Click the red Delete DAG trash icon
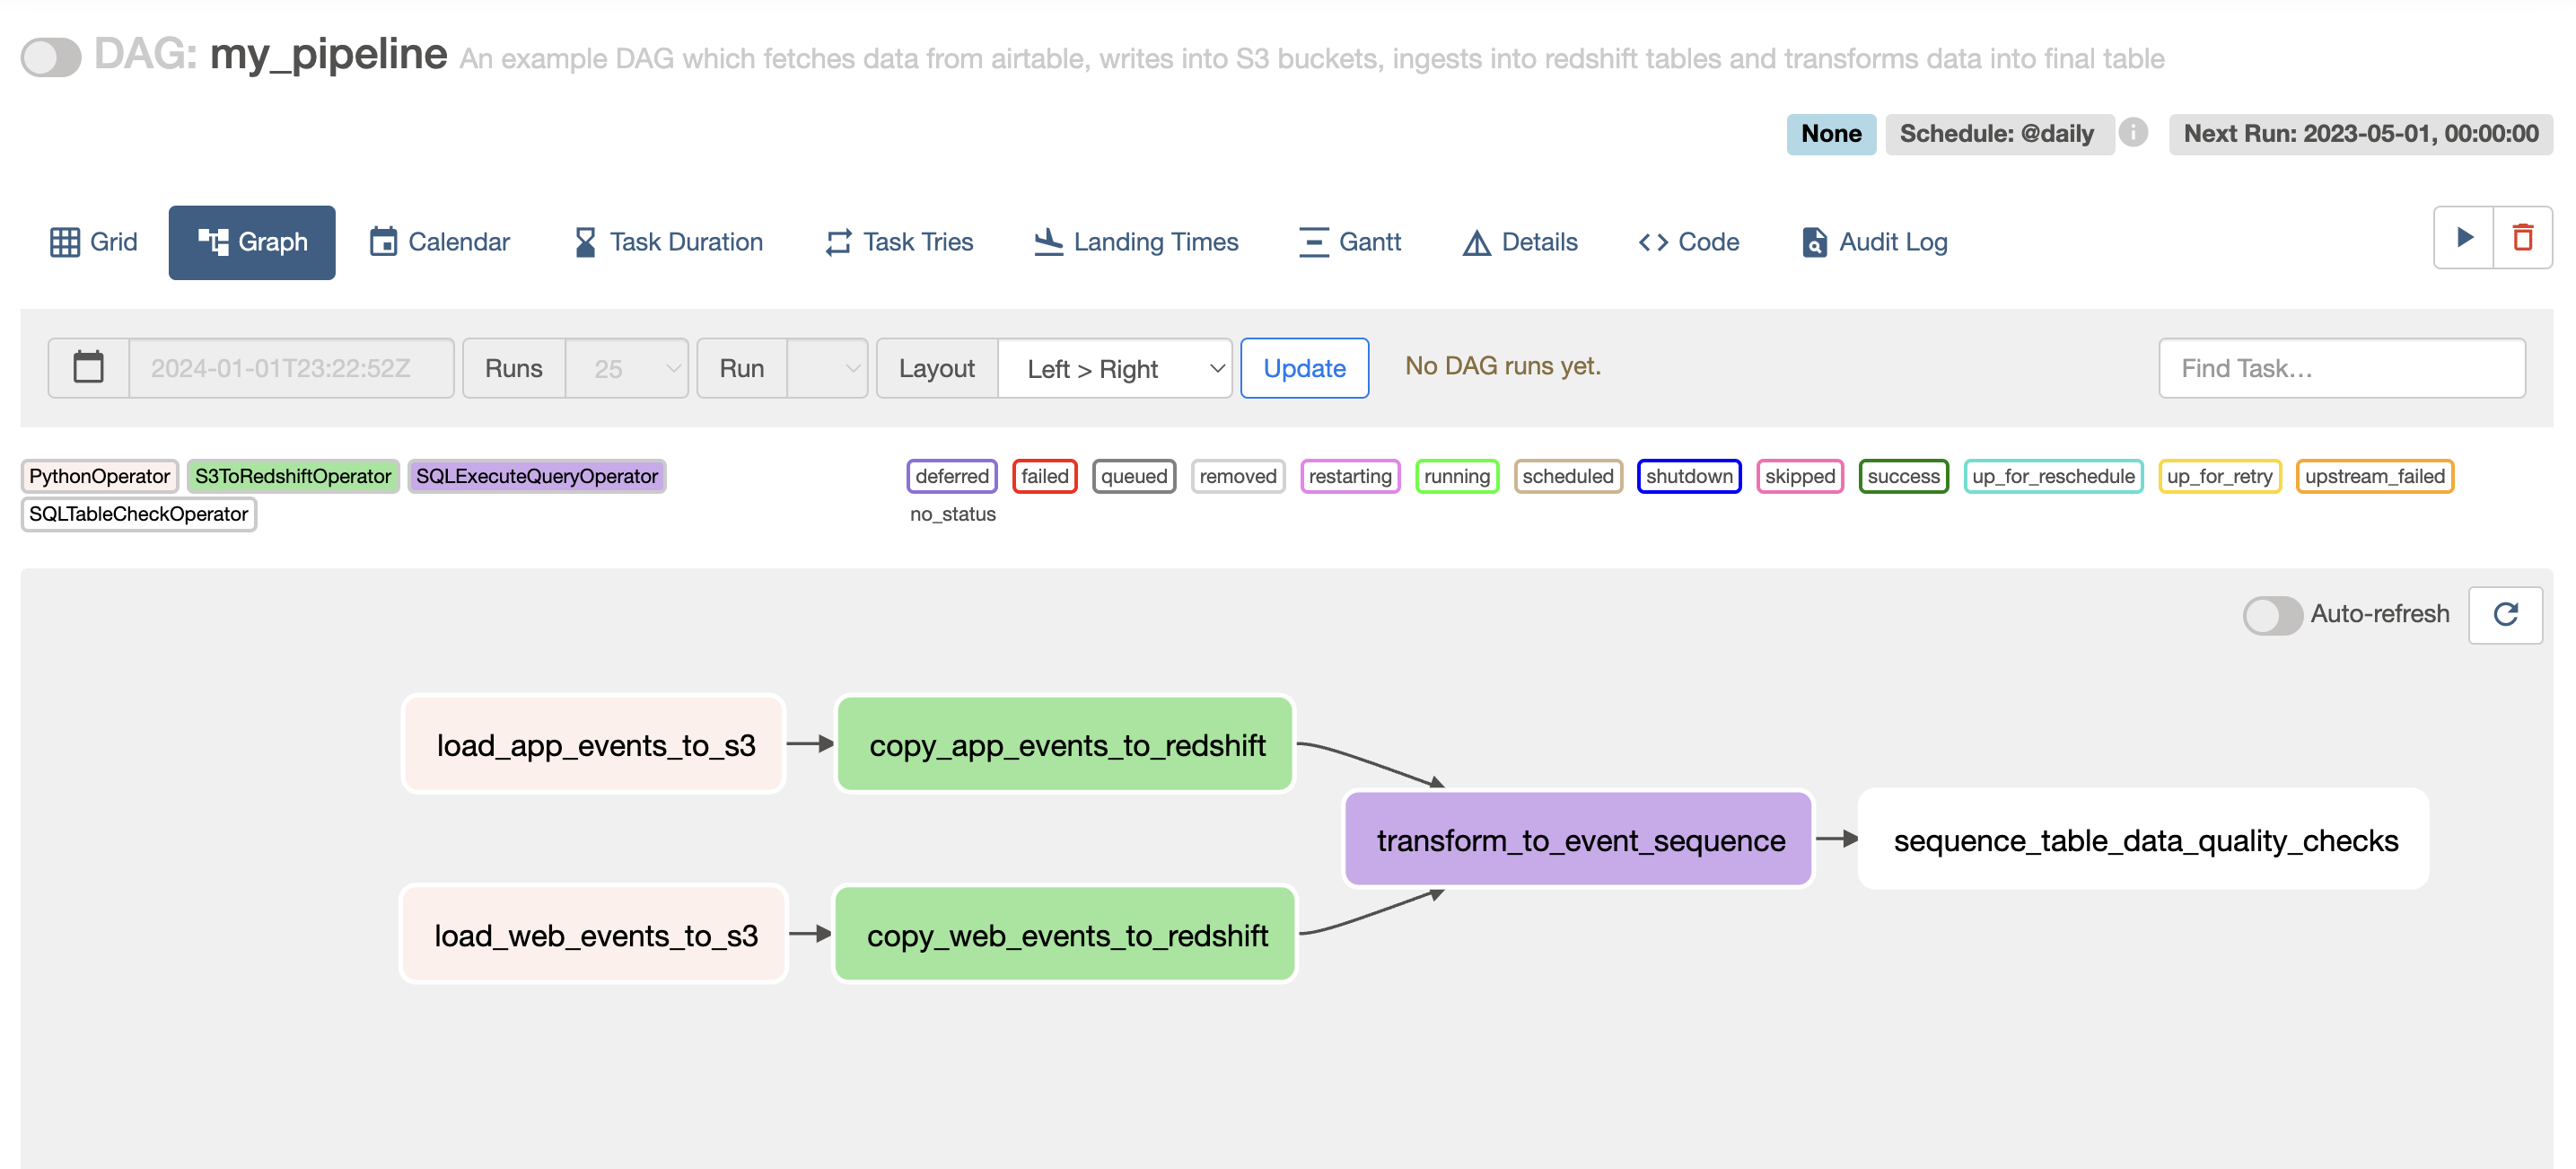The height and width of the screenshot is (1169, 2576). click(2522, 238)
